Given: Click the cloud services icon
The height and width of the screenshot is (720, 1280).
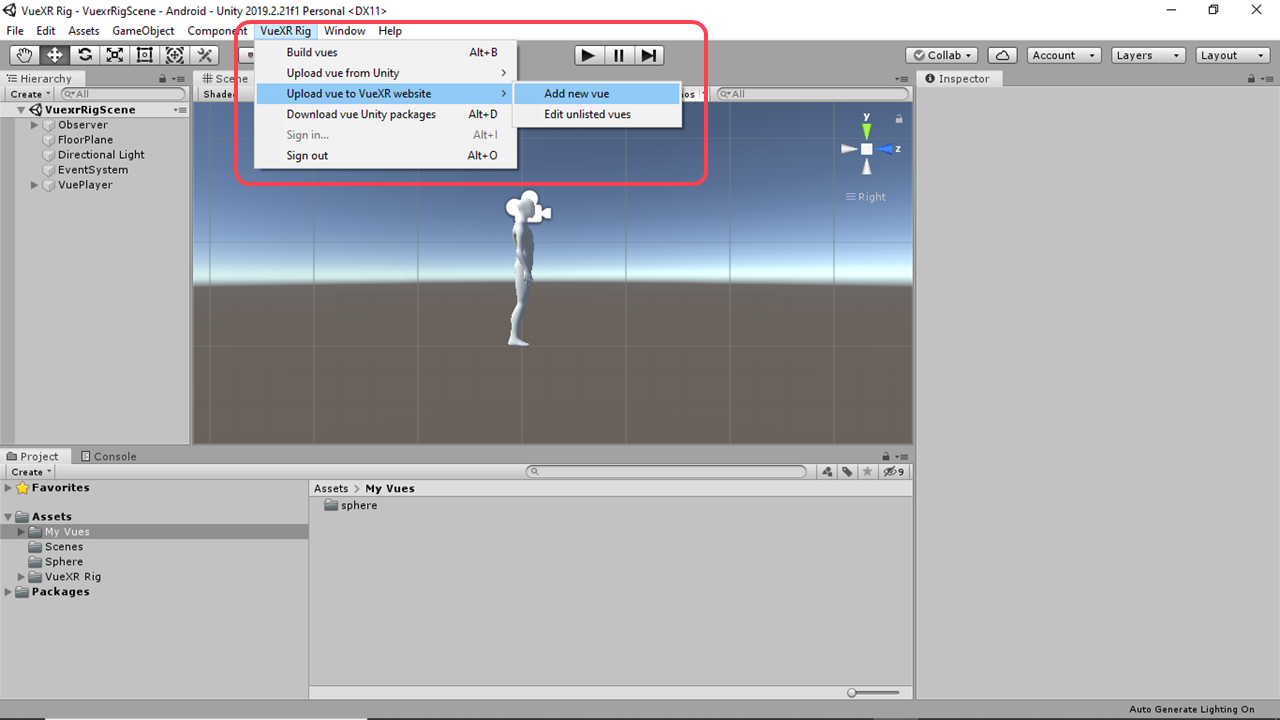Looking at the screenshot, I should point(1002,56).
